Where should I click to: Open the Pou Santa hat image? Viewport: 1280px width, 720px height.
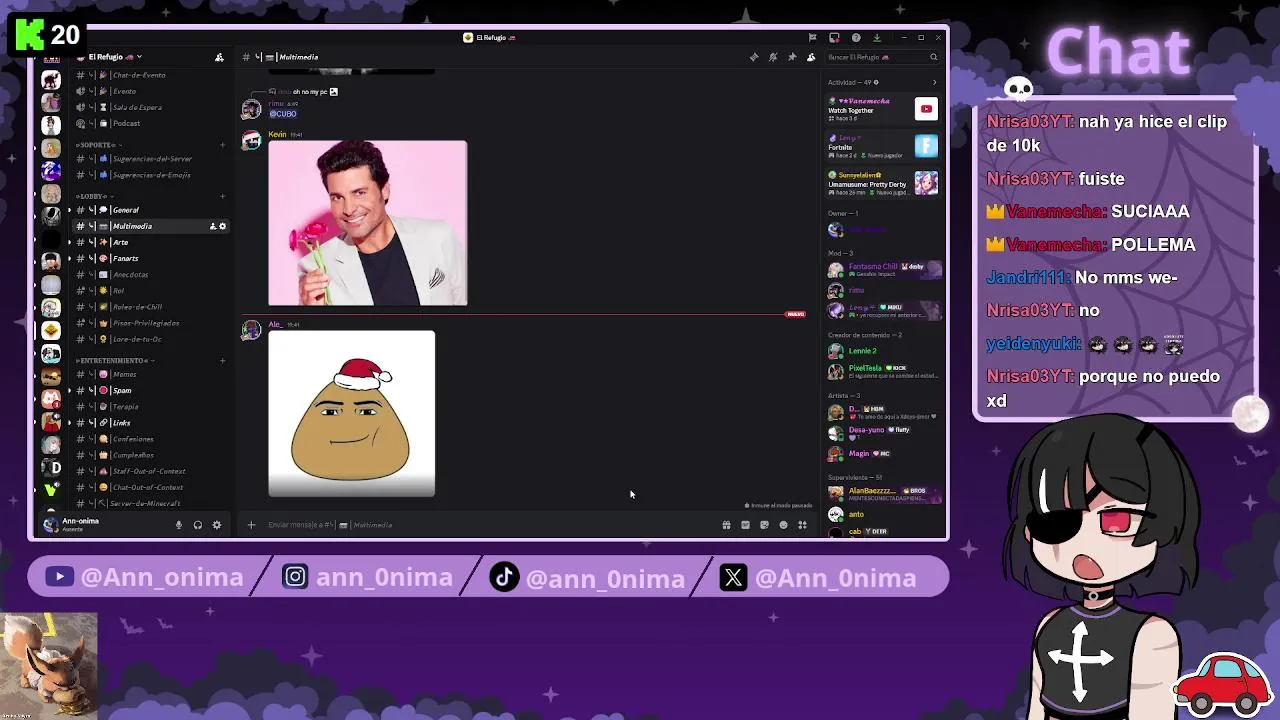pos(351,413)
